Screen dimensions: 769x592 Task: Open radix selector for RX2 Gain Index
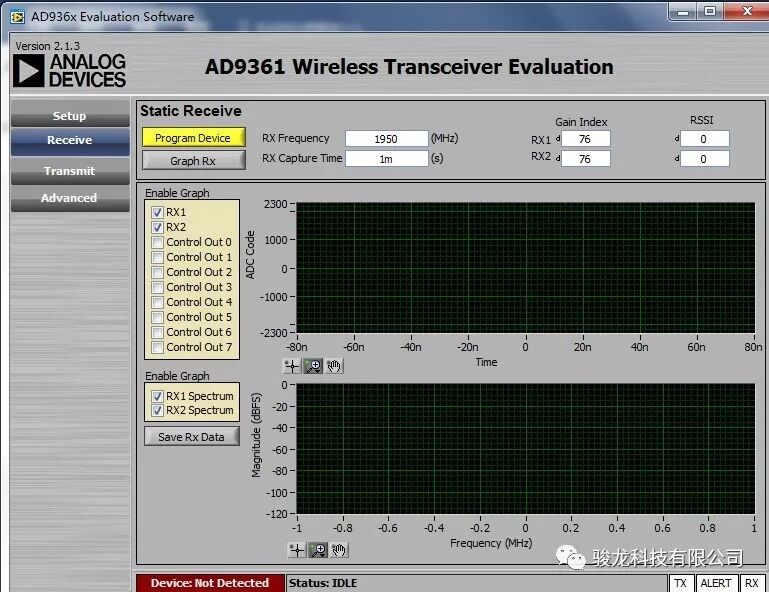[557, 159]
